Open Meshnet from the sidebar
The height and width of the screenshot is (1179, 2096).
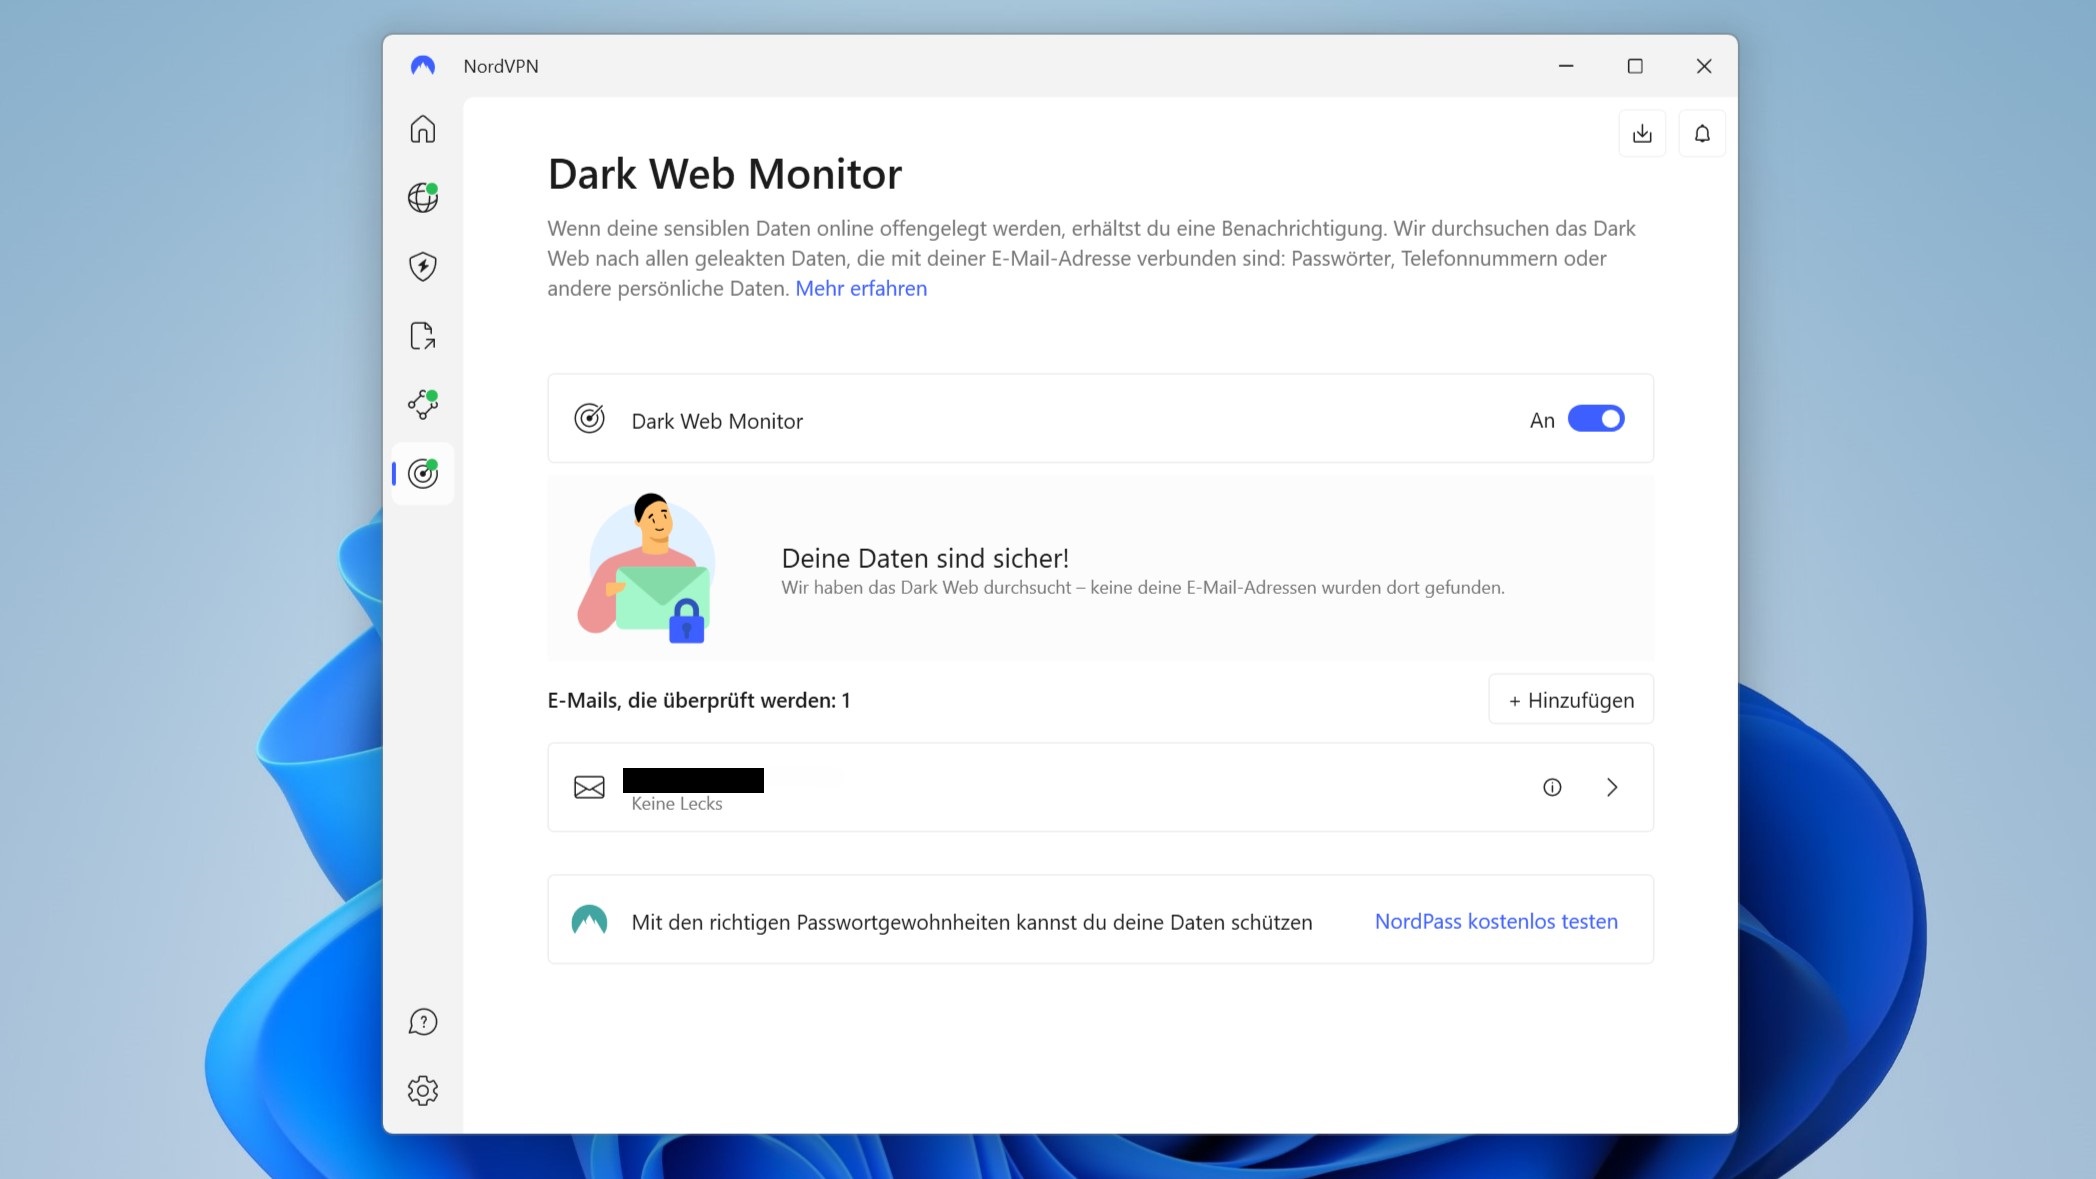pyautogui.click(x=423, y=405)
